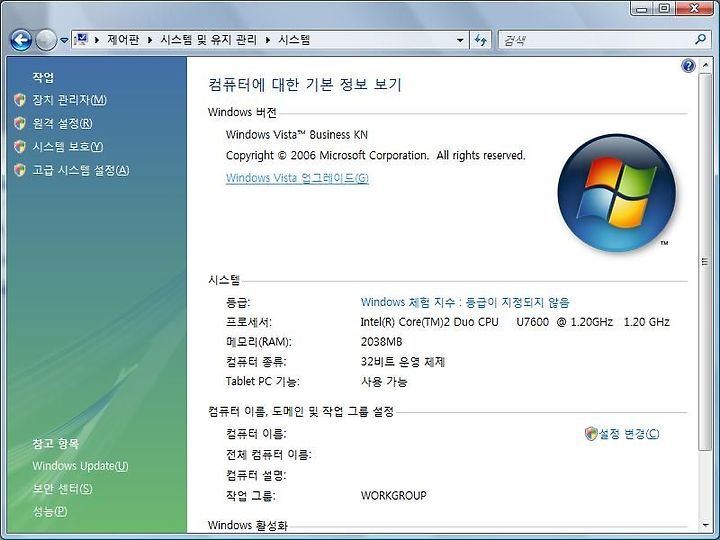The height and width of the screenshot is (540, 720).
Task: Open Windows 체험 지수 rating link
Action: pos(465,302)
